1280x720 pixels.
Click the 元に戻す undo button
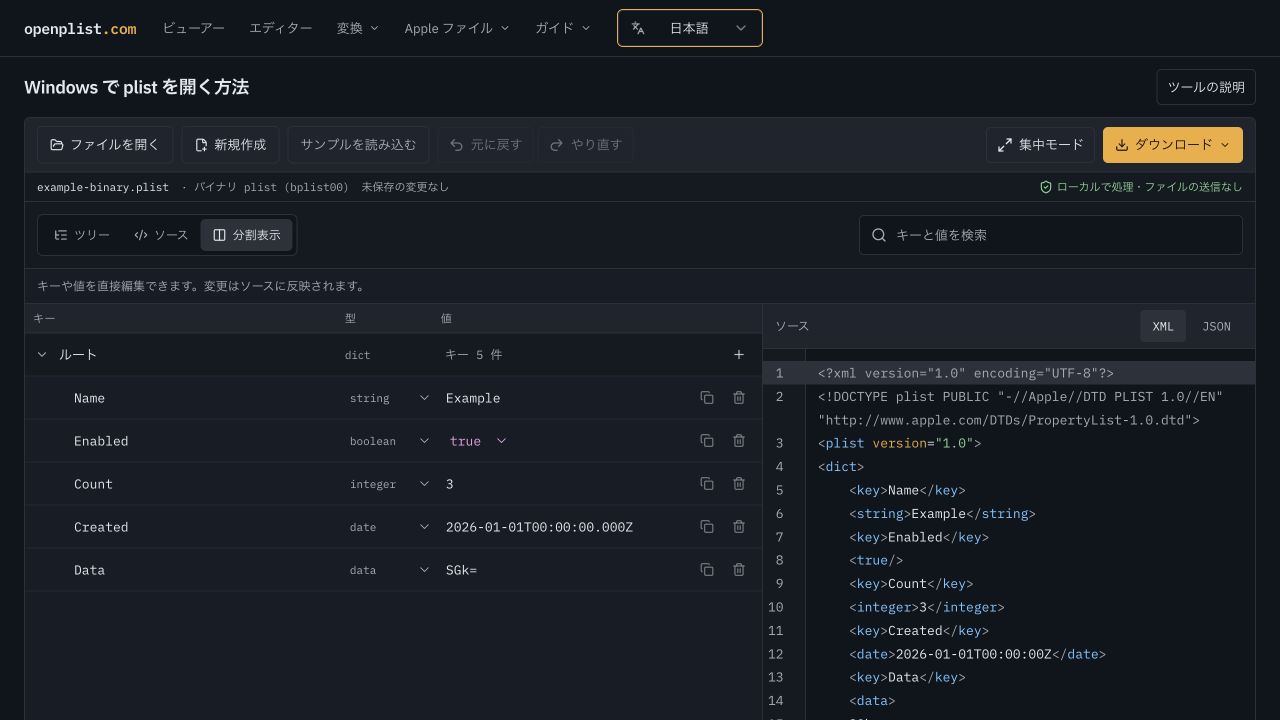click(x=486, y=145)
